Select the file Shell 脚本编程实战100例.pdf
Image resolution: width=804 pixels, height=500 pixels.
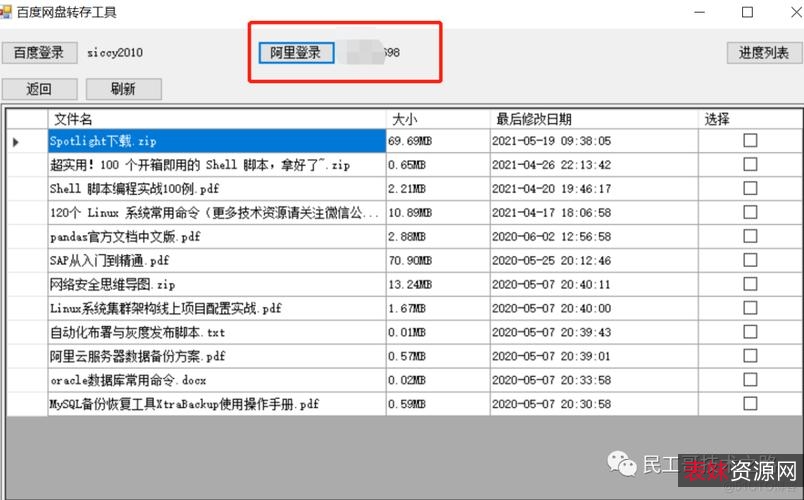[217, 189]
